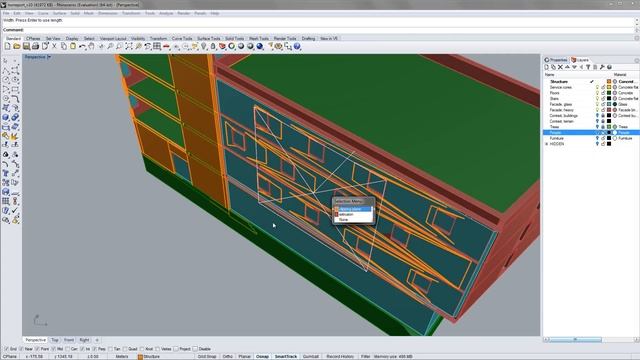Toggle SmartTrack in the status bar
This screenshot has height=360, width=640.
point(286,357)
